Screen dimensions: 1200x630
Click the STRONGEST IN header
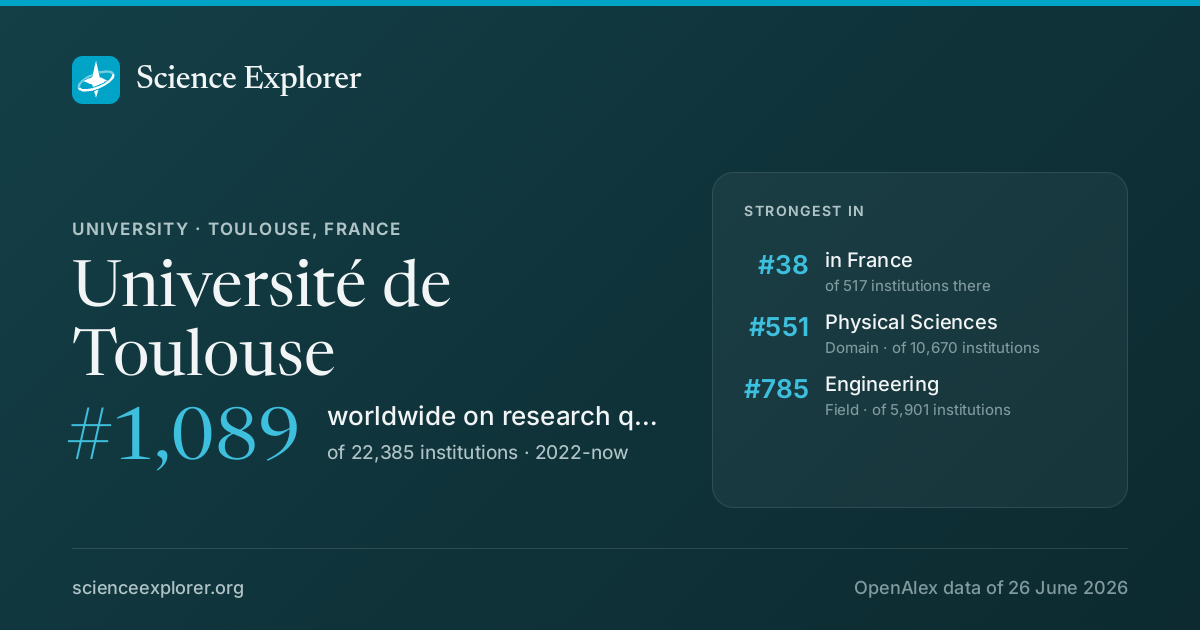(x=804, y=211)
